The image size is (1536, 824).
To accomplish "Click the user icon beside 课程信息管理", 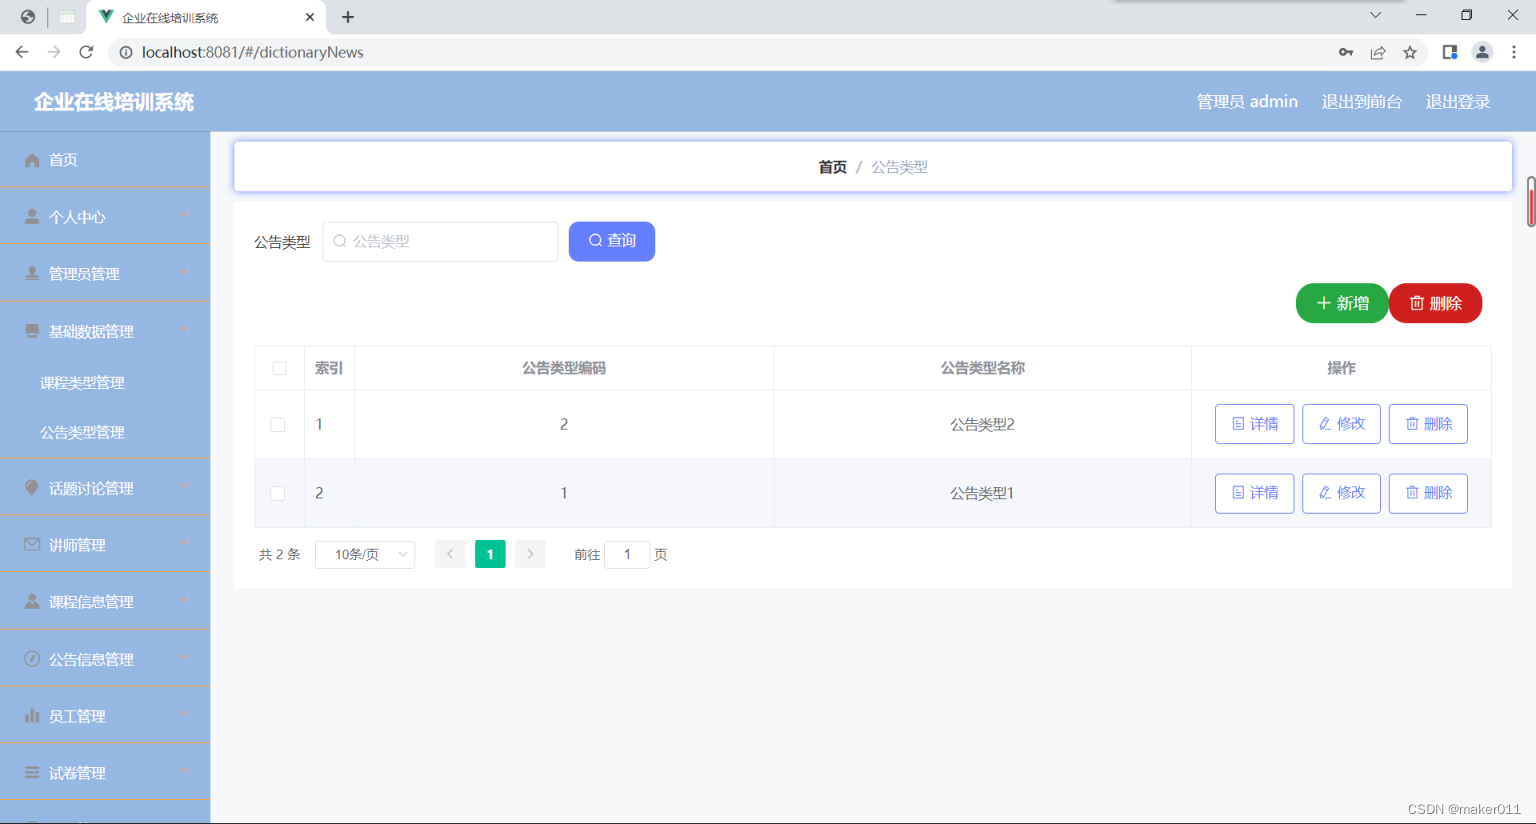I will tap(32, 601).
